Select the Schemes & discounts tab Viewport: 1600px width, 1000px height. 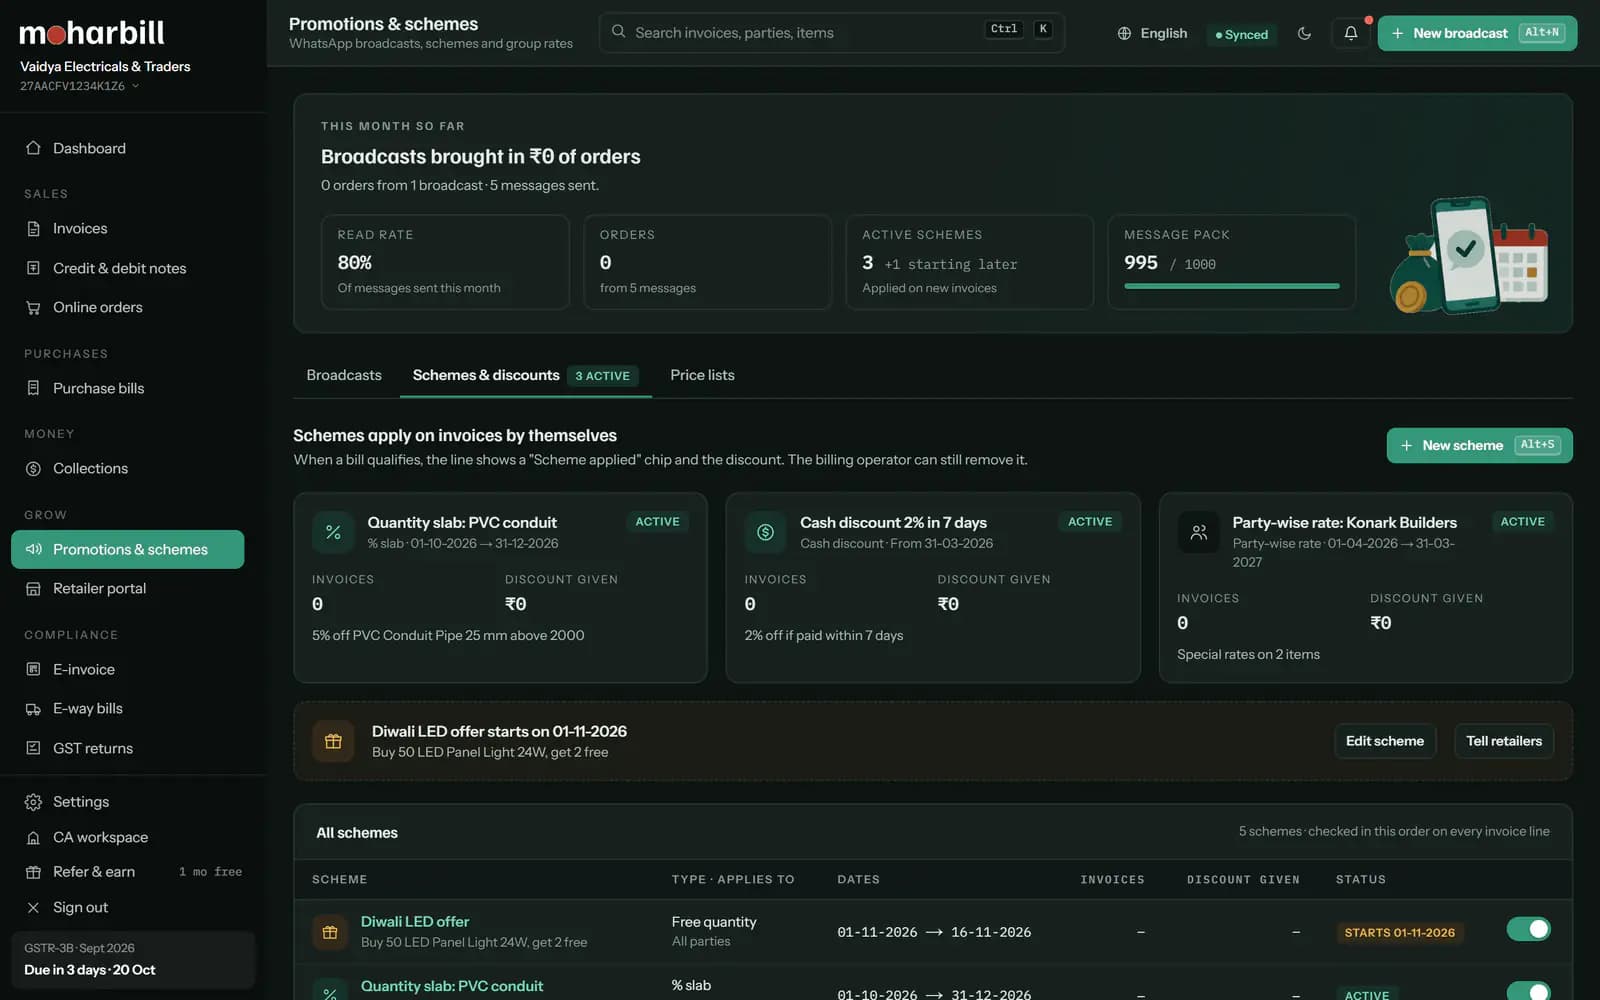(525, 375)
